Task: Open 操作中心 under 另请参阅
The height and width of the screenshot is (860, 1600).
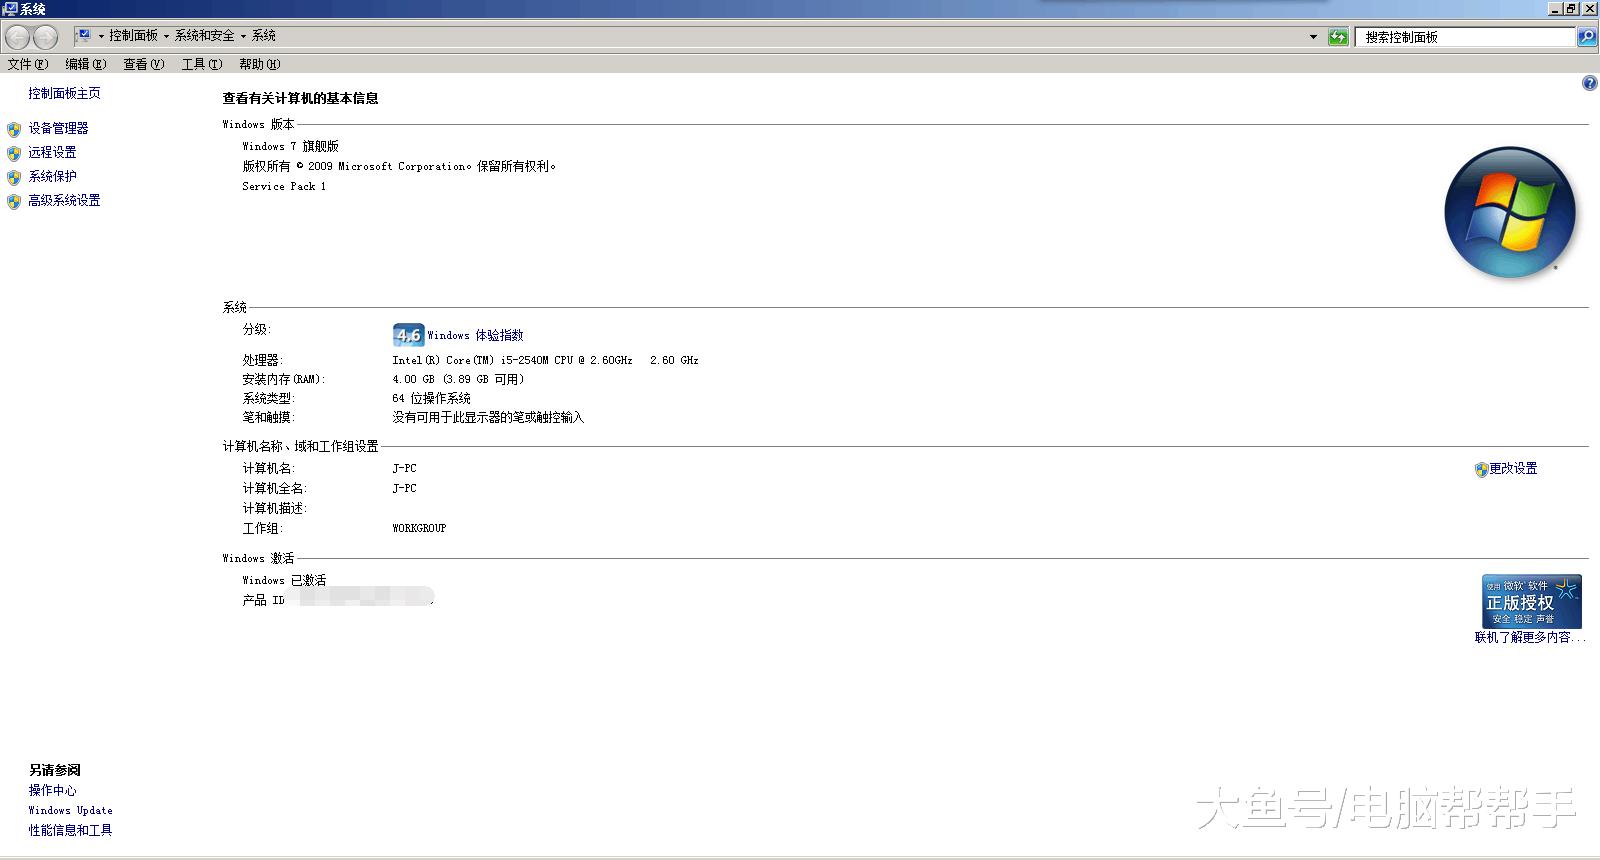Action: (53, 790)
